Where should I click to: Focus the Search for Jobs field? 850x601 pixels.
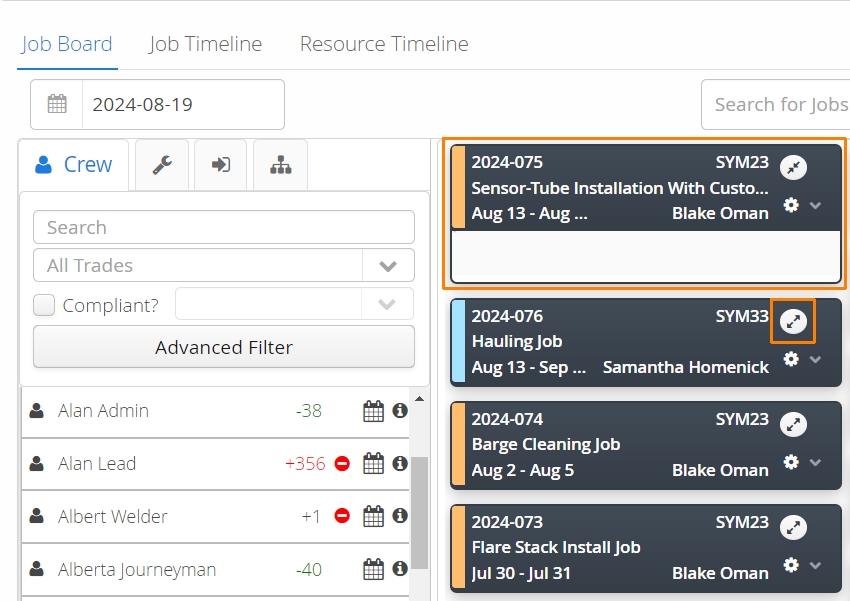pos(776,104)
